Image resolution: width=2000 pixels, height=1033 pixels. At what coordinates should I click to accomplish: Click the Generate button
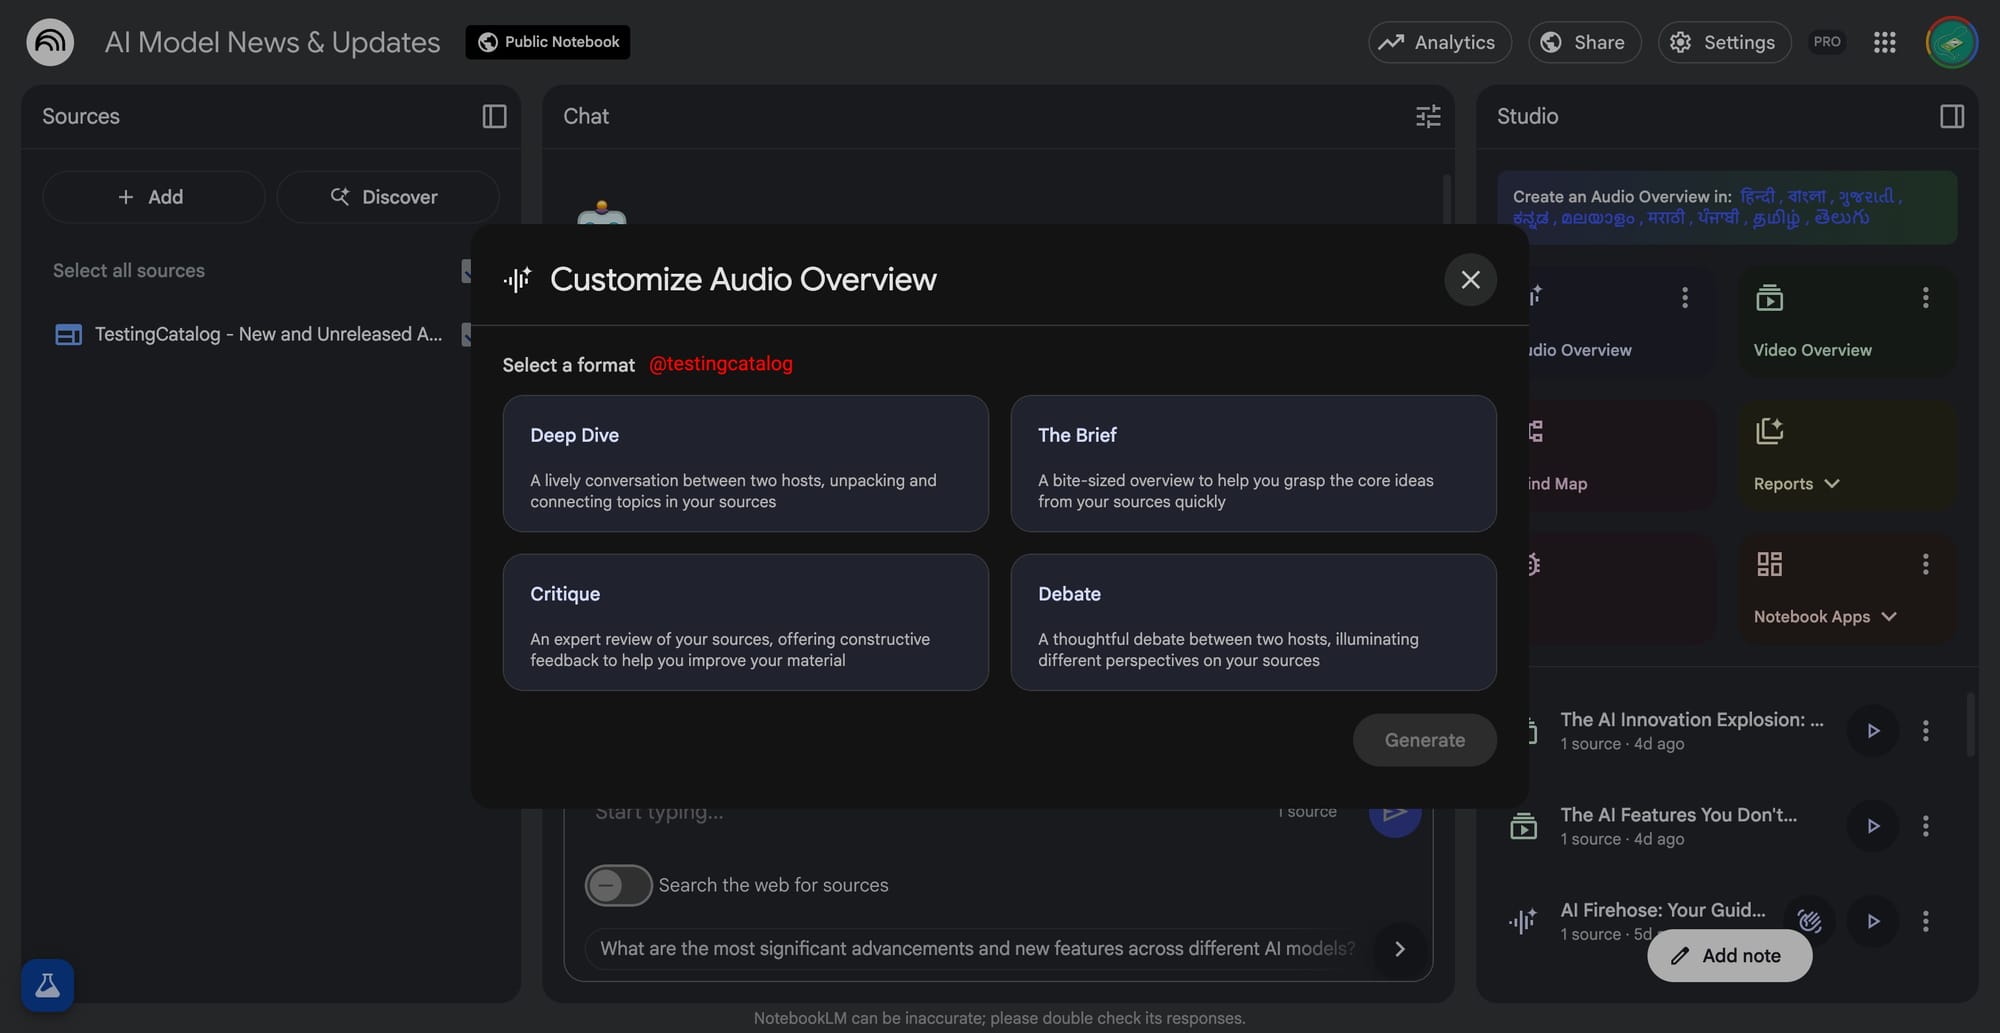tap(1424, 740)
